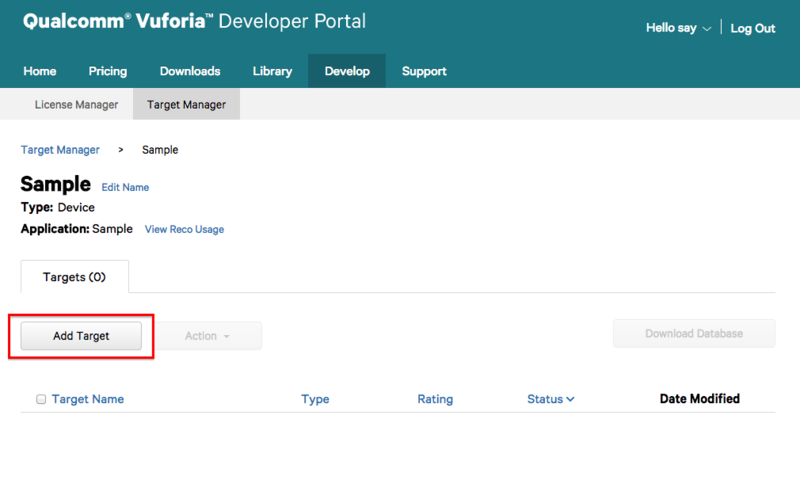The image size is (800, 503).
Task: Click the Download Database button
Action: click(694, 334)
